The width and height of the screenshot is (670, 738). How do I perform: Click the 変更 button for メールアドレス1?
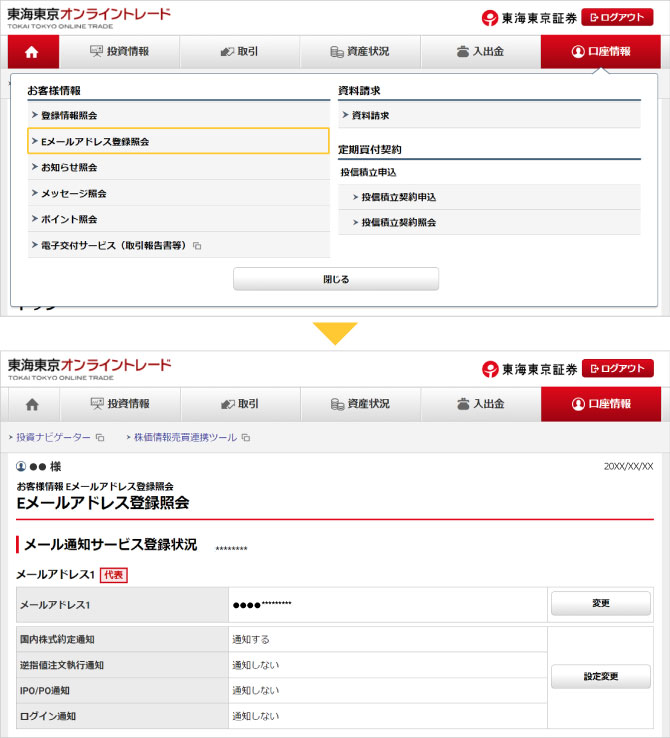(600, 604)
